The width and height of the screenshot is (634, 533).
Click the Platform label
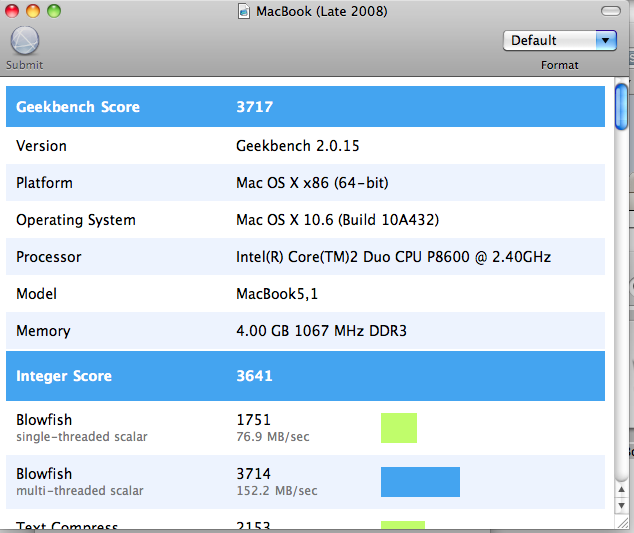(44, 183)
